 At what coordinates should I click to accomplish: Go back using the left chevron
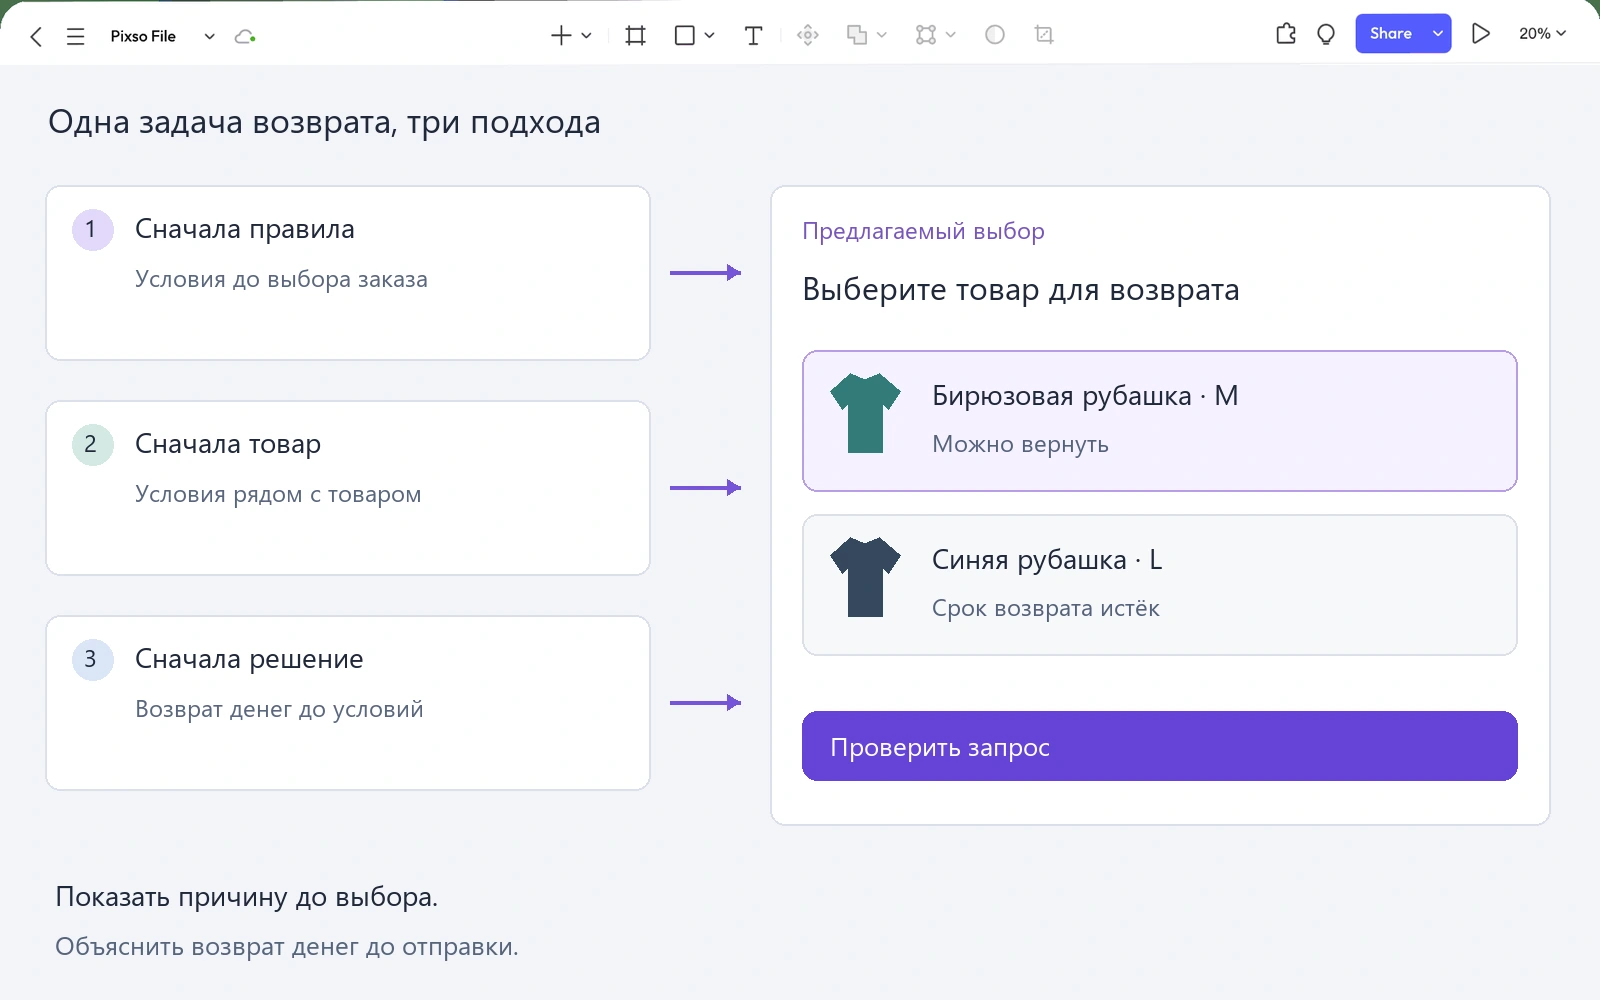36,36
